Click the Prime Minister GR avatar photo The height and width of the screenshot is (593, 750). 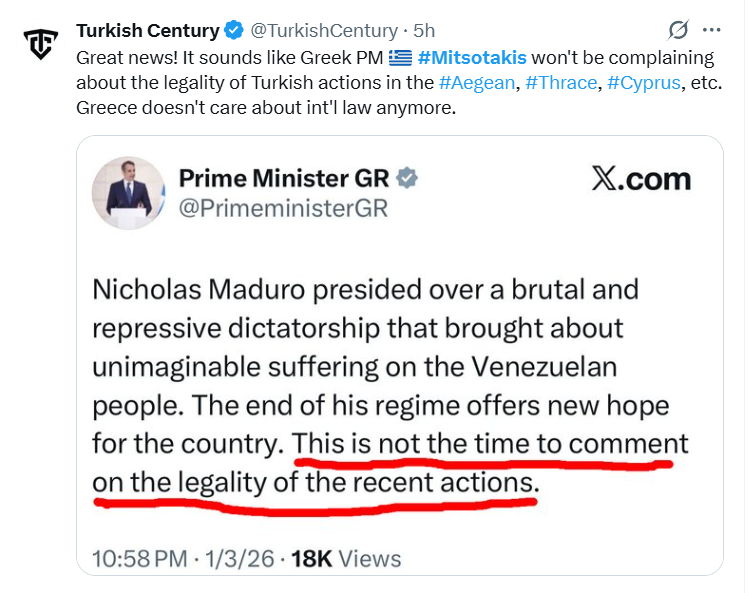[x=128, y=193]
